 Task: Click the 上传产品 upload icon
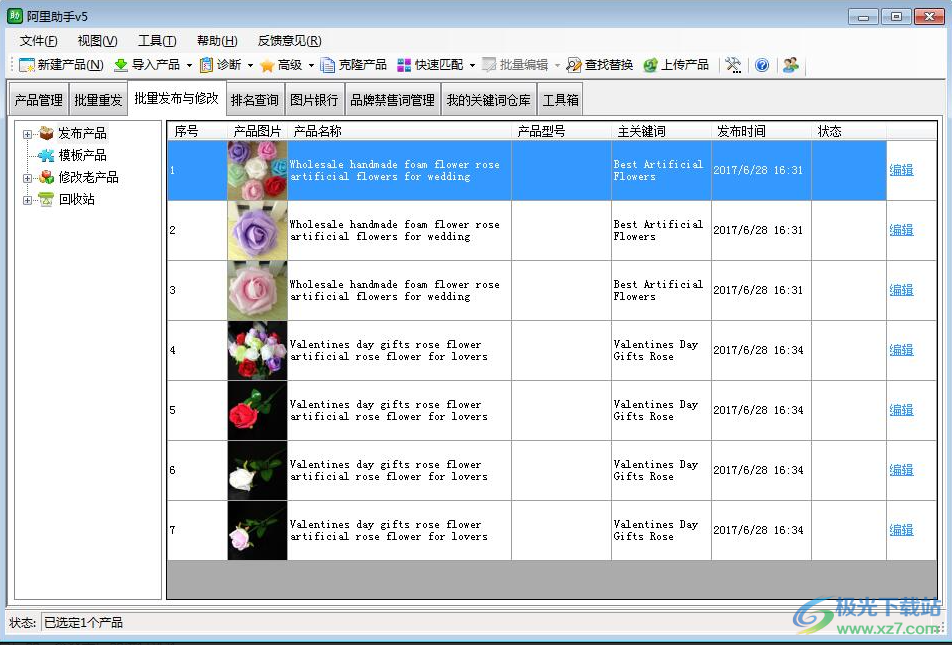pyautogui.click(x=650, y=65)
